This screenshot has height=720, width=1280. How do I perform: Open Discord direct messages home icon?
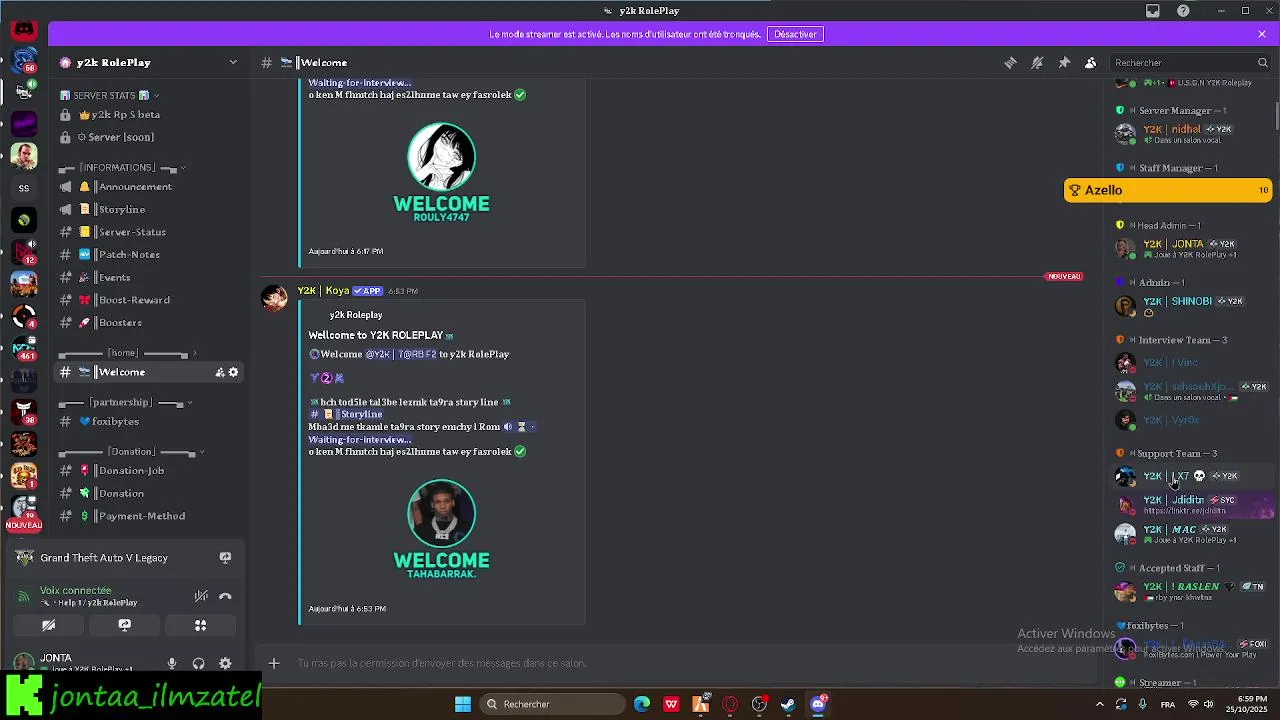pyautogui.click(x=24, y=29)
